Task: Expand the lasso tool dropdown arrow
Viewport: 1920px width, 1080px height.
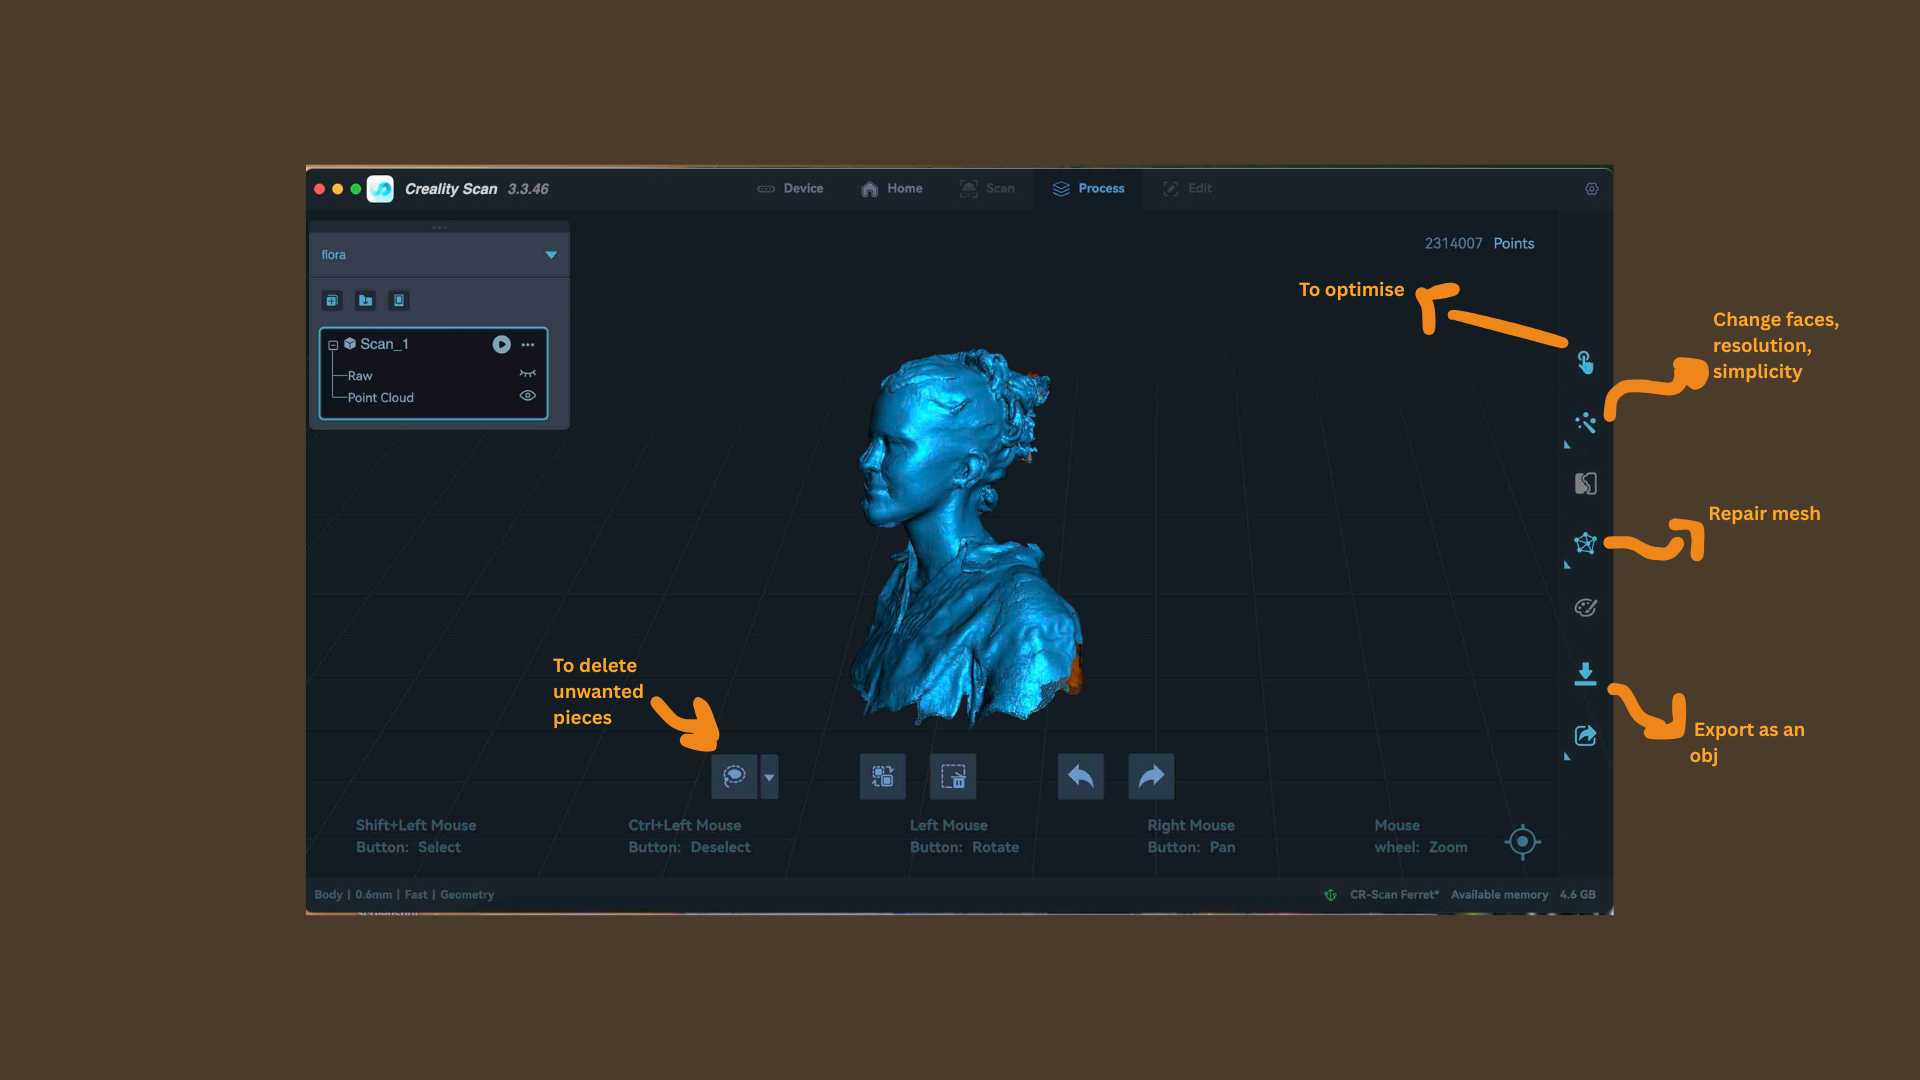Action: [x=769, y=777]
